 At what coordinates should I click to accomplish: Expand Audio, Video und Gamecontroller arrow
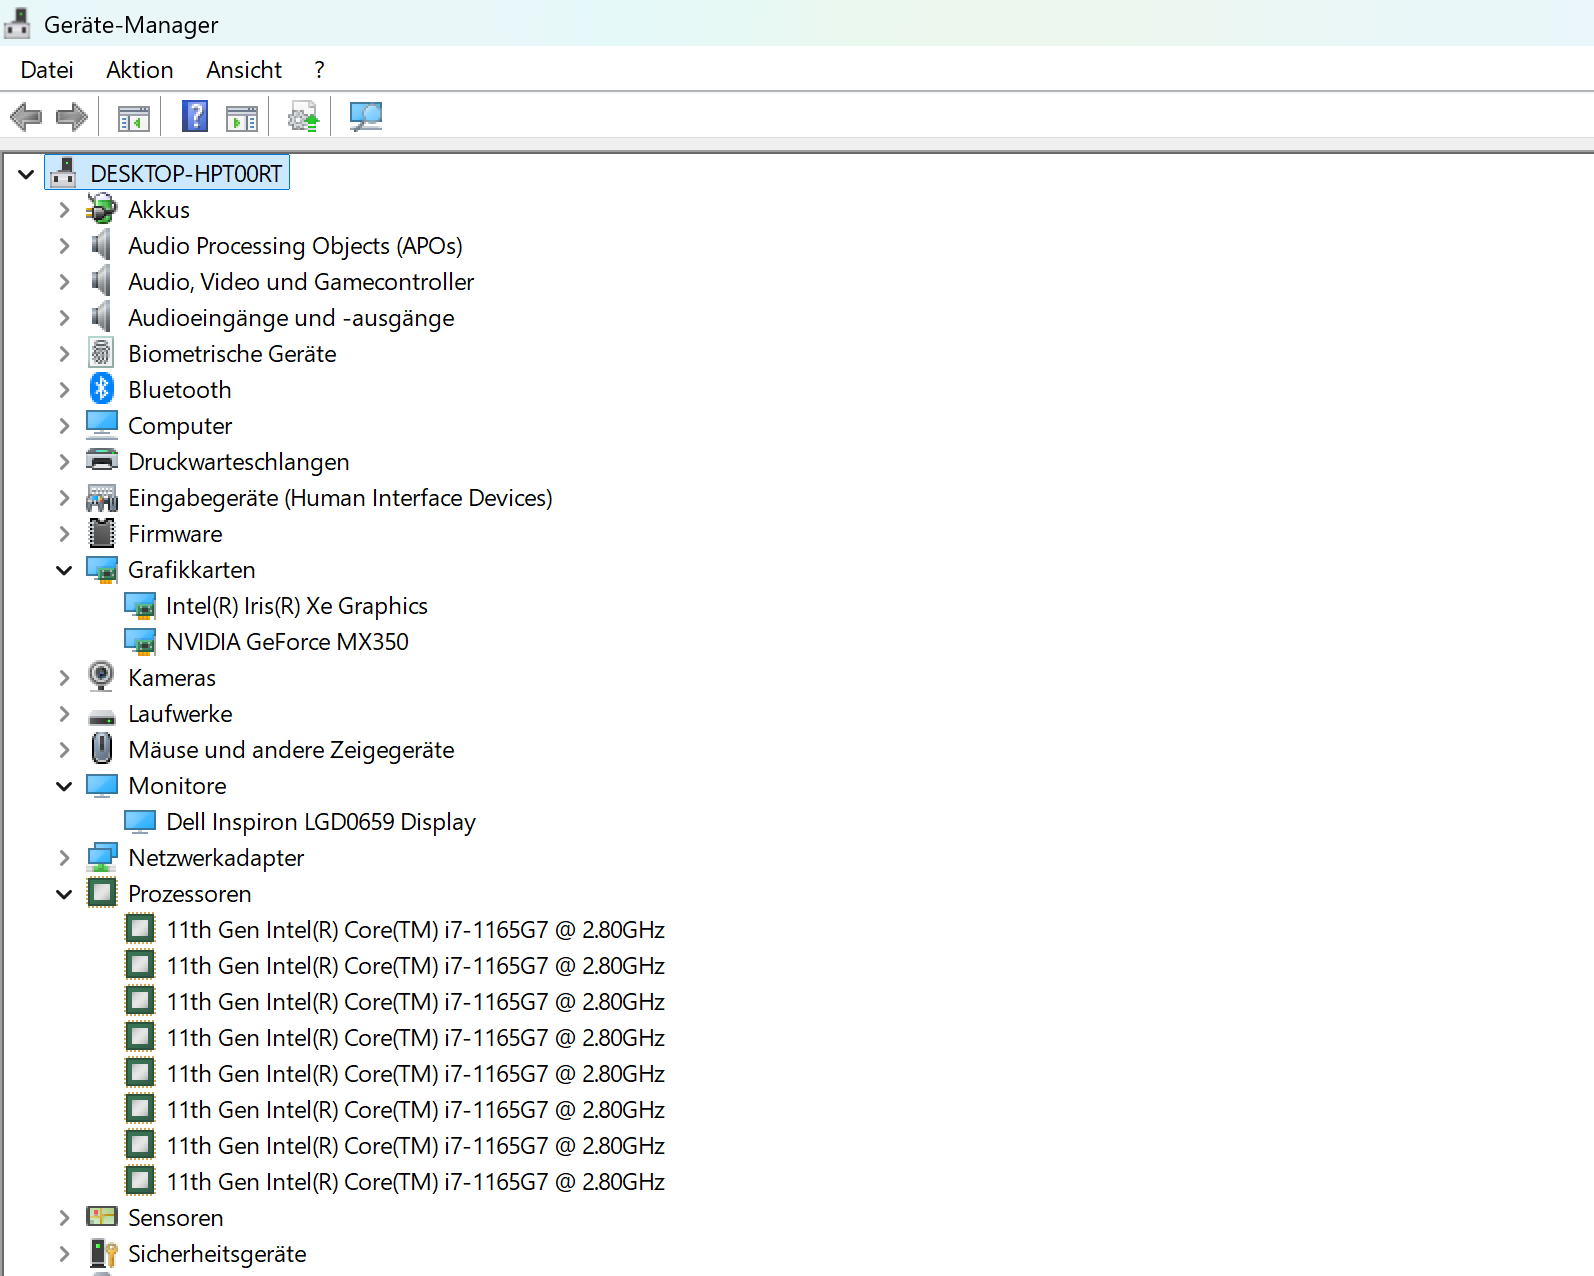tap(64, 282)
